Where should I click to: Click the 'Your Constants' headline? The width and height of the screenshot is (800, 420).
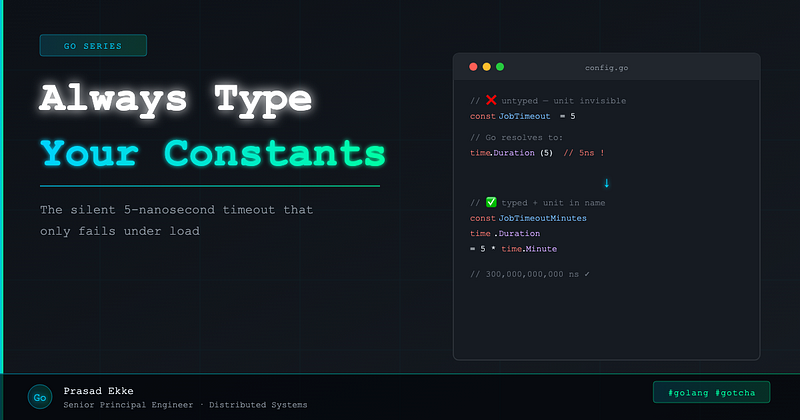(x=213, y=153)
